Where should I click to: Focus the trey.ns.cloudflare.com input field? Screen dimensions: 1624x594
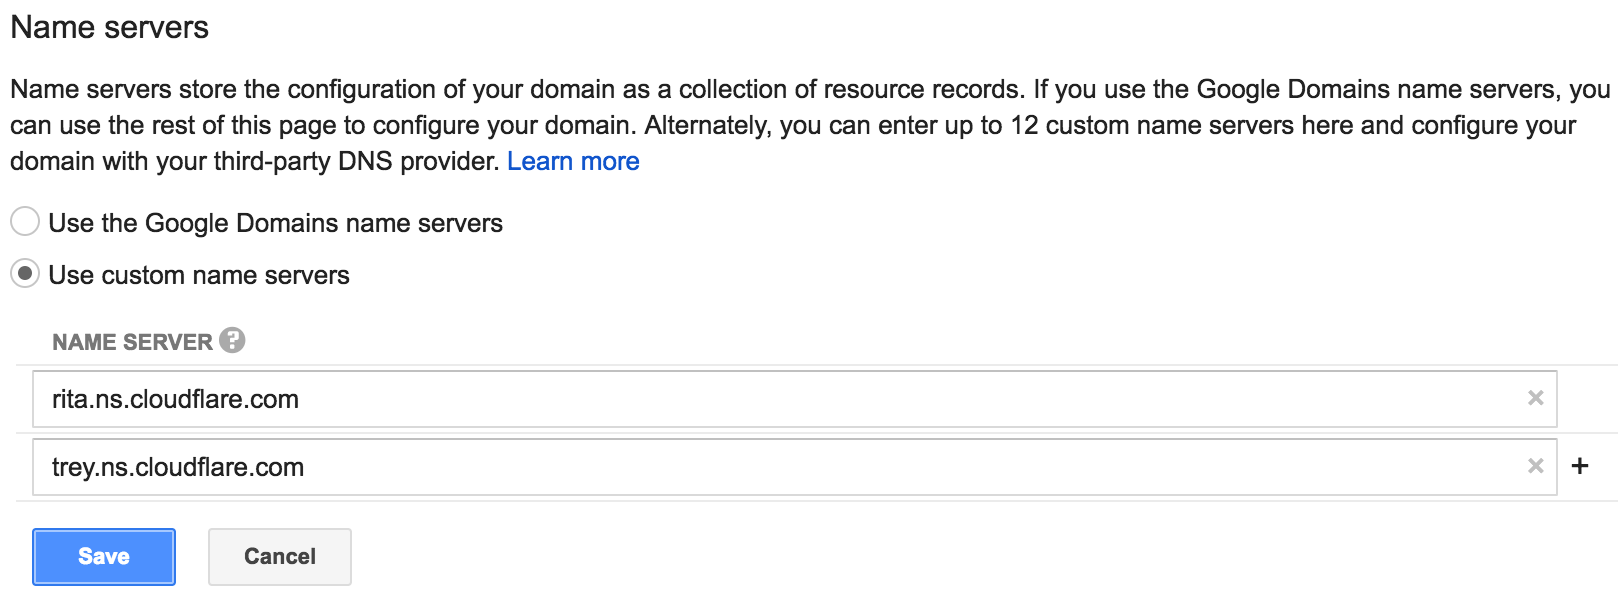tap(795, 467)
